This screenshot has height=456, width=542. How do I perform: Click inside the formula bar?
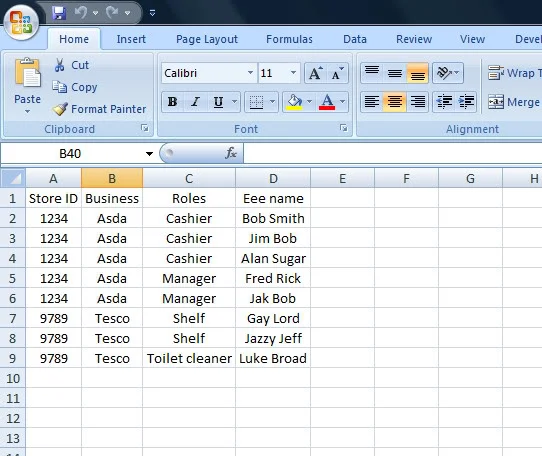click(393, 153)
